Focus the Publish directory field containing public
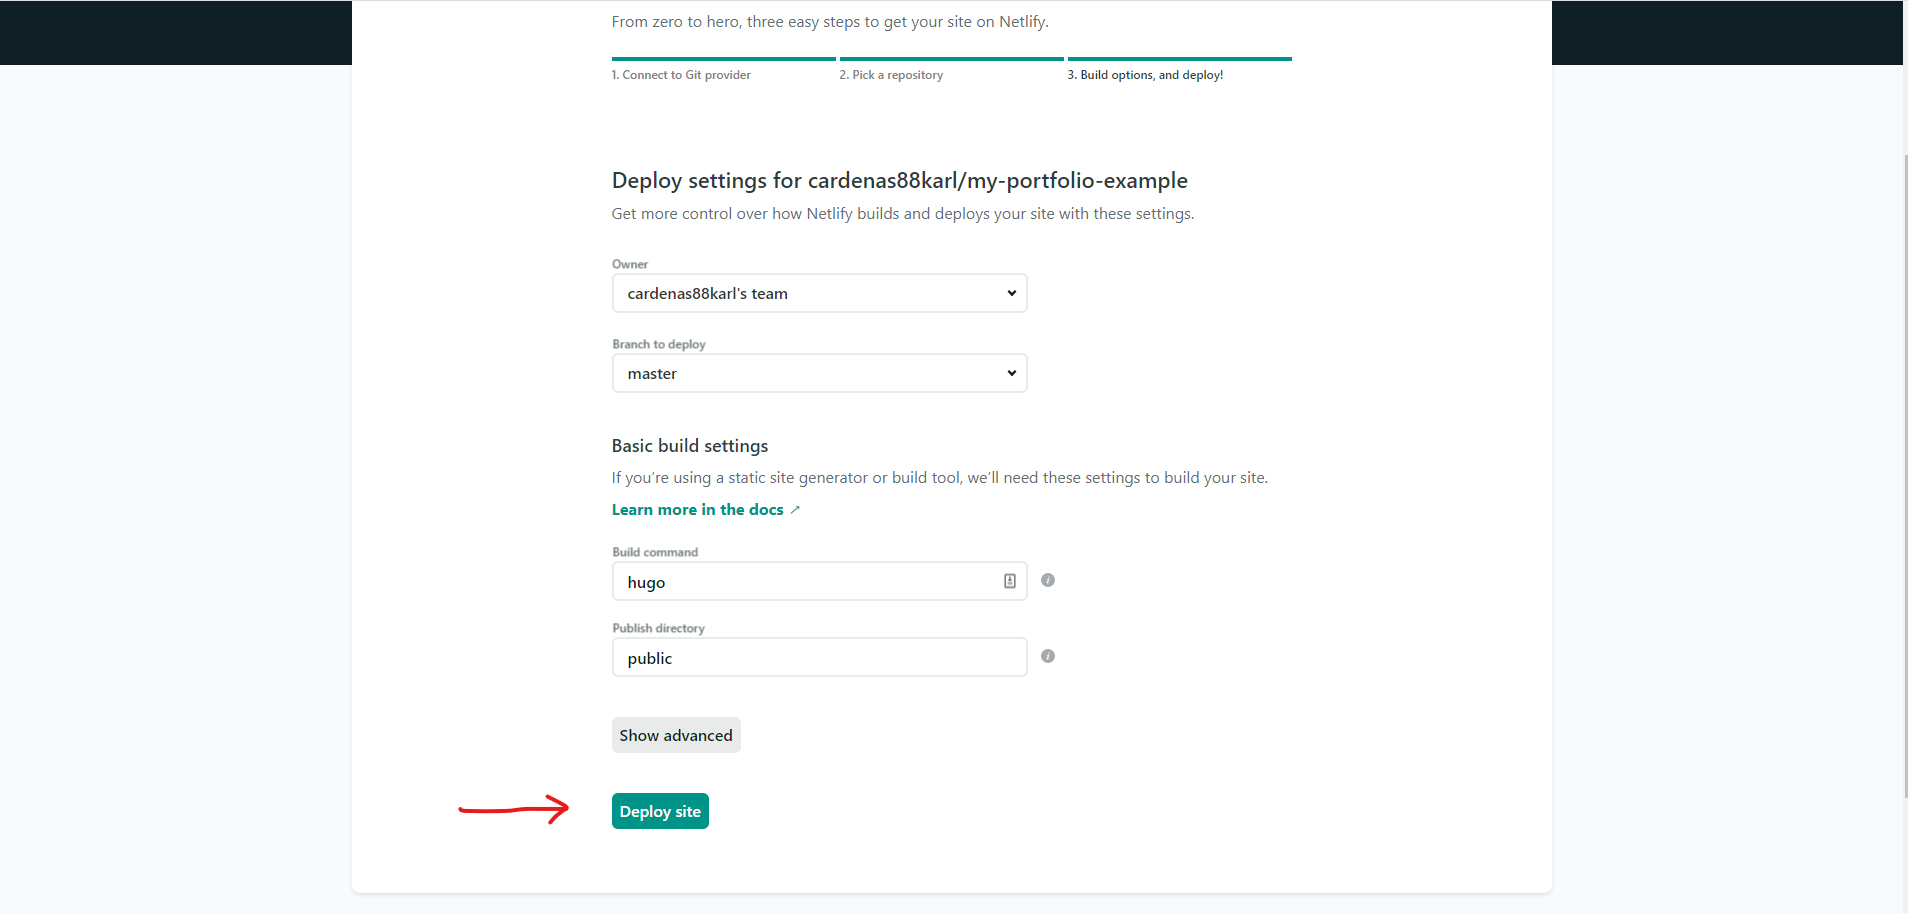Viewport: 1908px width, 913px height. coord(819,657)
